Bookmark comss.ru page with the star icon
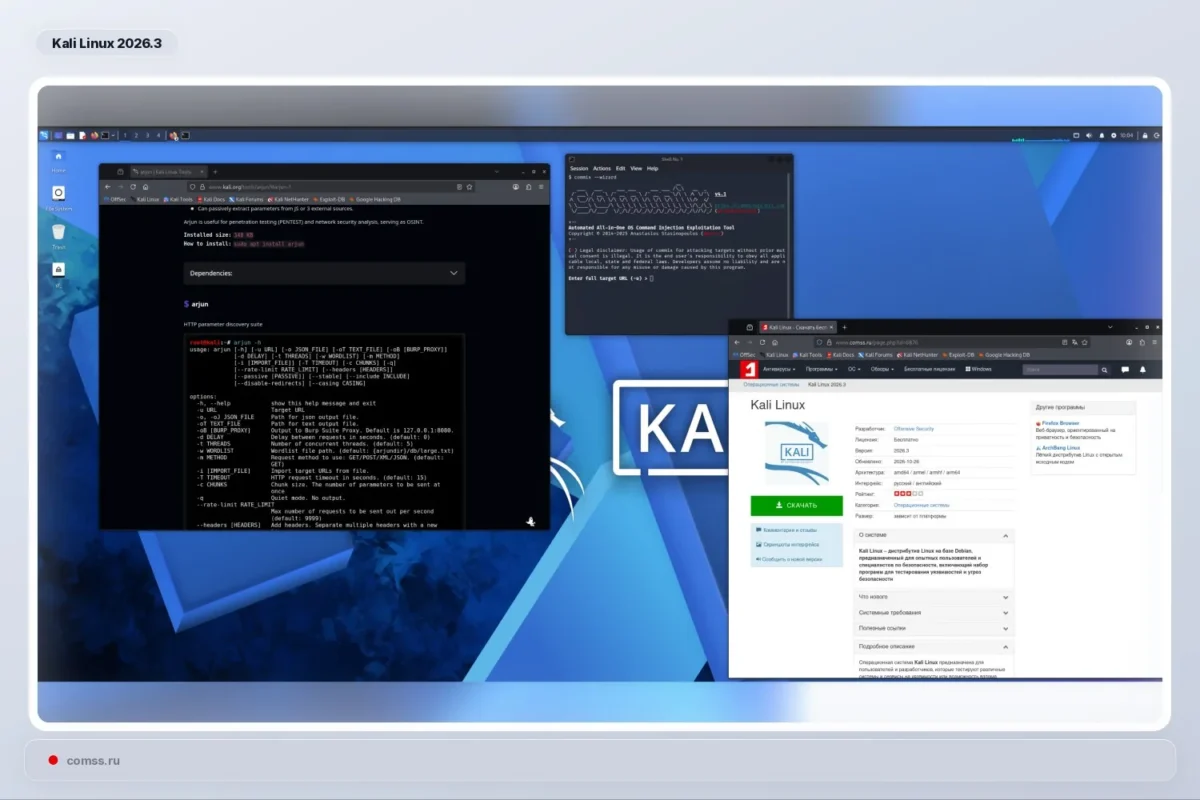Viewport: 1200px width, 800px height. point(1085,342)
